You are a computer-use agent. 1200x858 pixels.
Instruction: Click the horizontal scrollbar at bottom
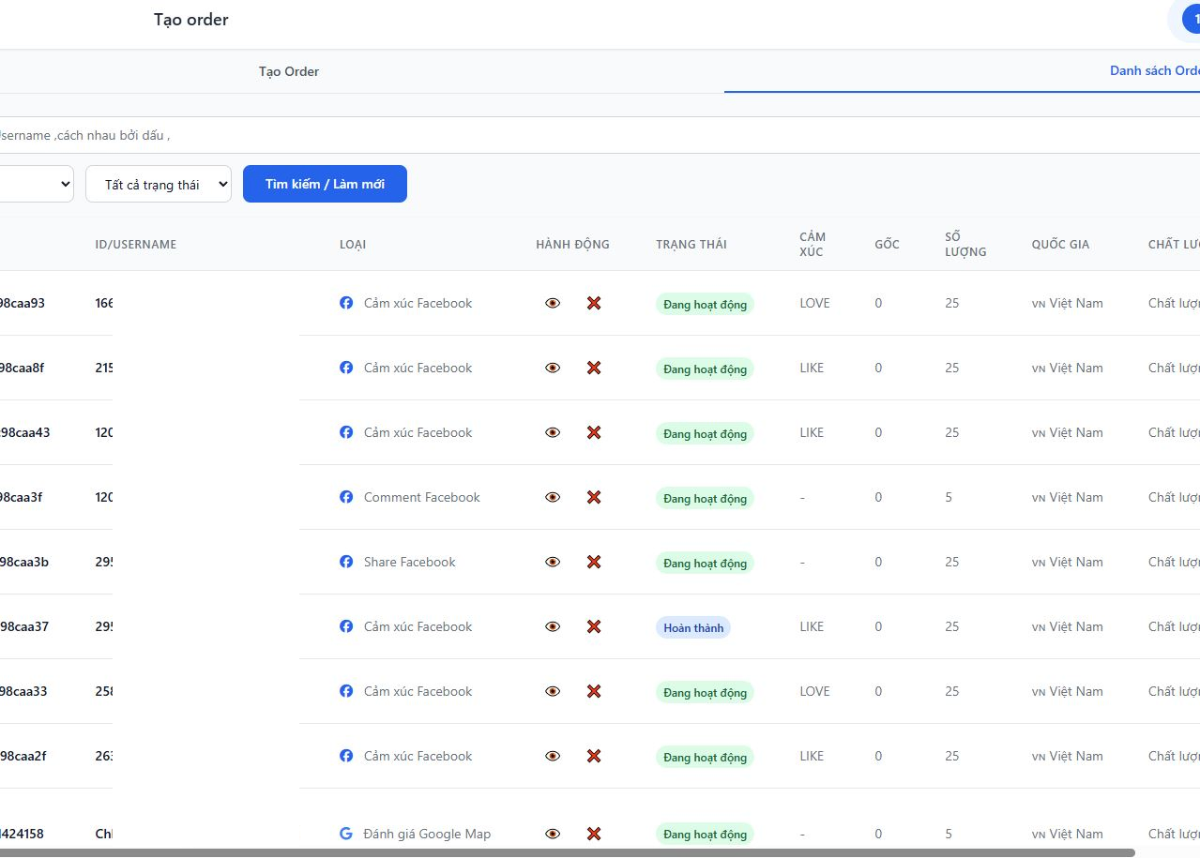pyautogui.click(x=567, y=853)
